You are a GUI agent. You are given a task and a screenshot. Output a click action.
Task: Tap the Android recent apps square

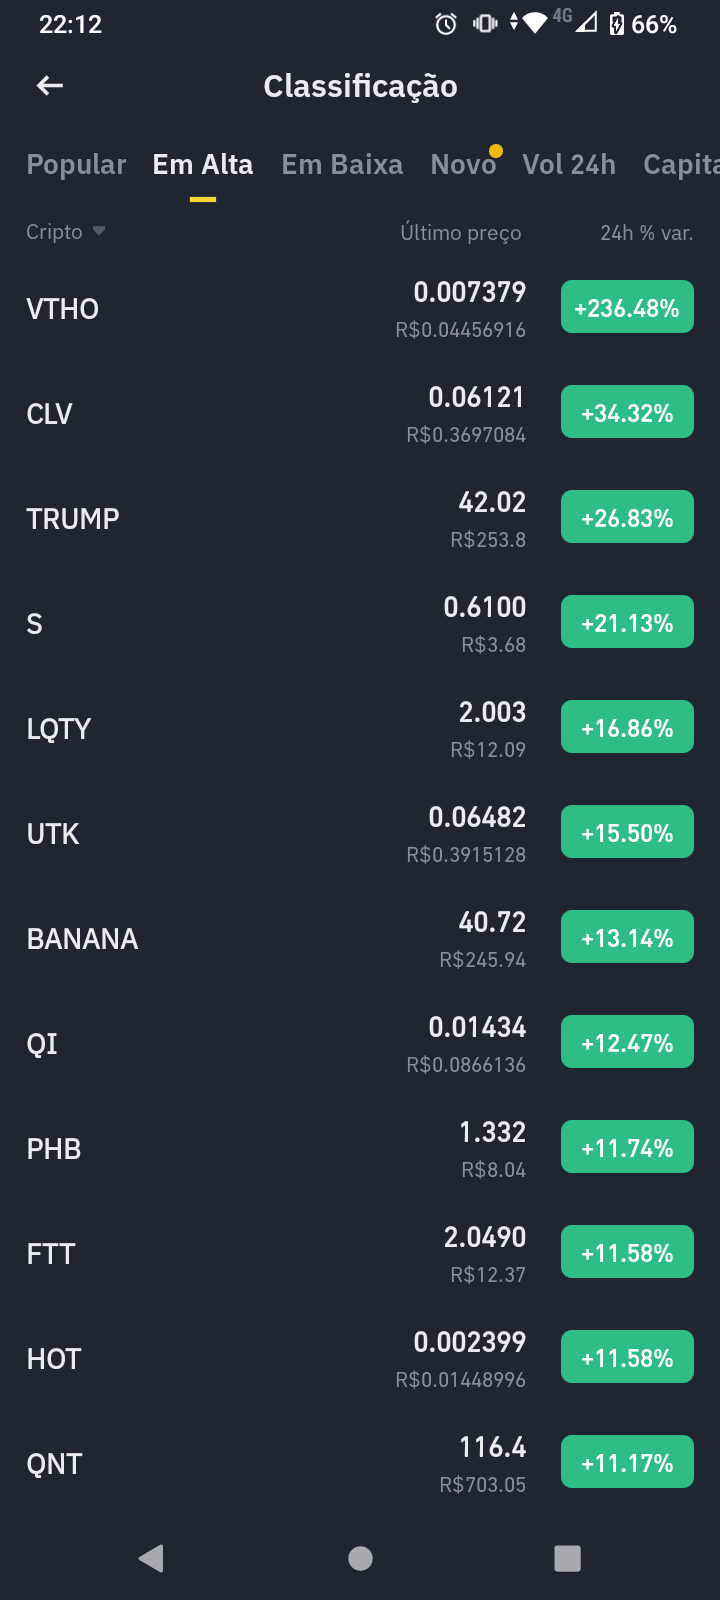pos(567,1558)
